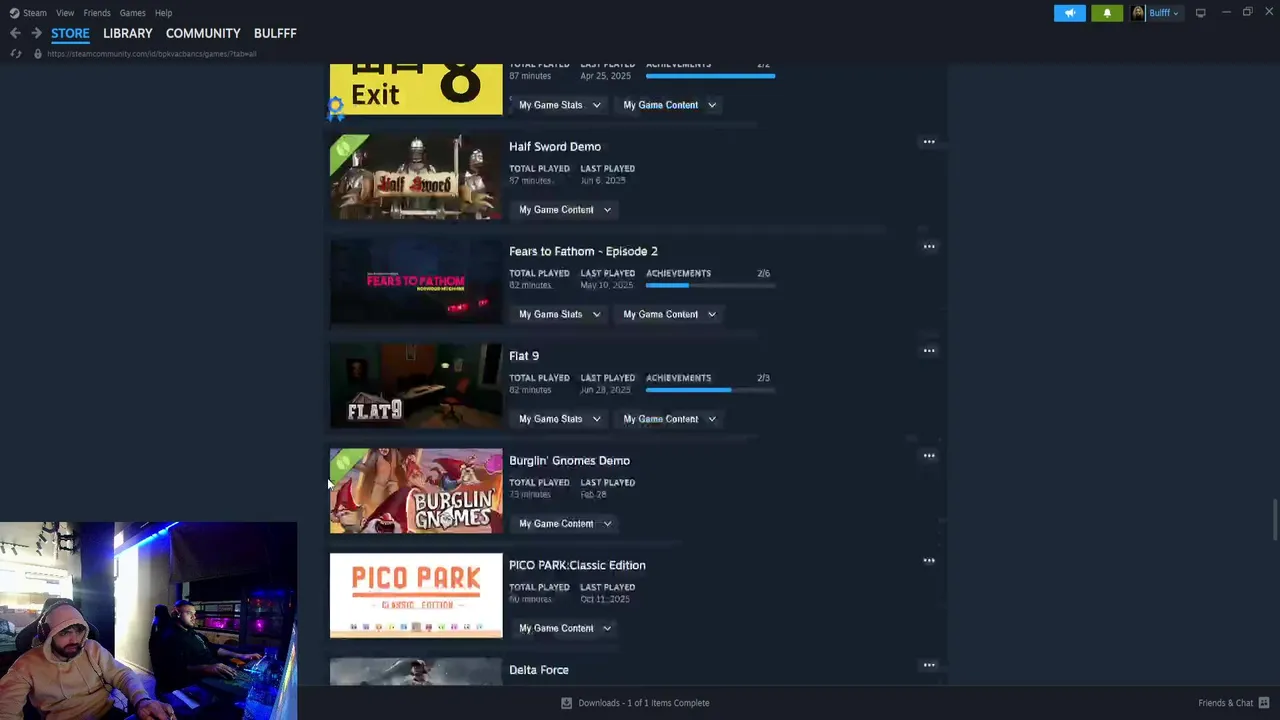Go back with the left arrow
Image resolution: width=1280 pixels, height=720 pixels.
[x=15, y=33]
